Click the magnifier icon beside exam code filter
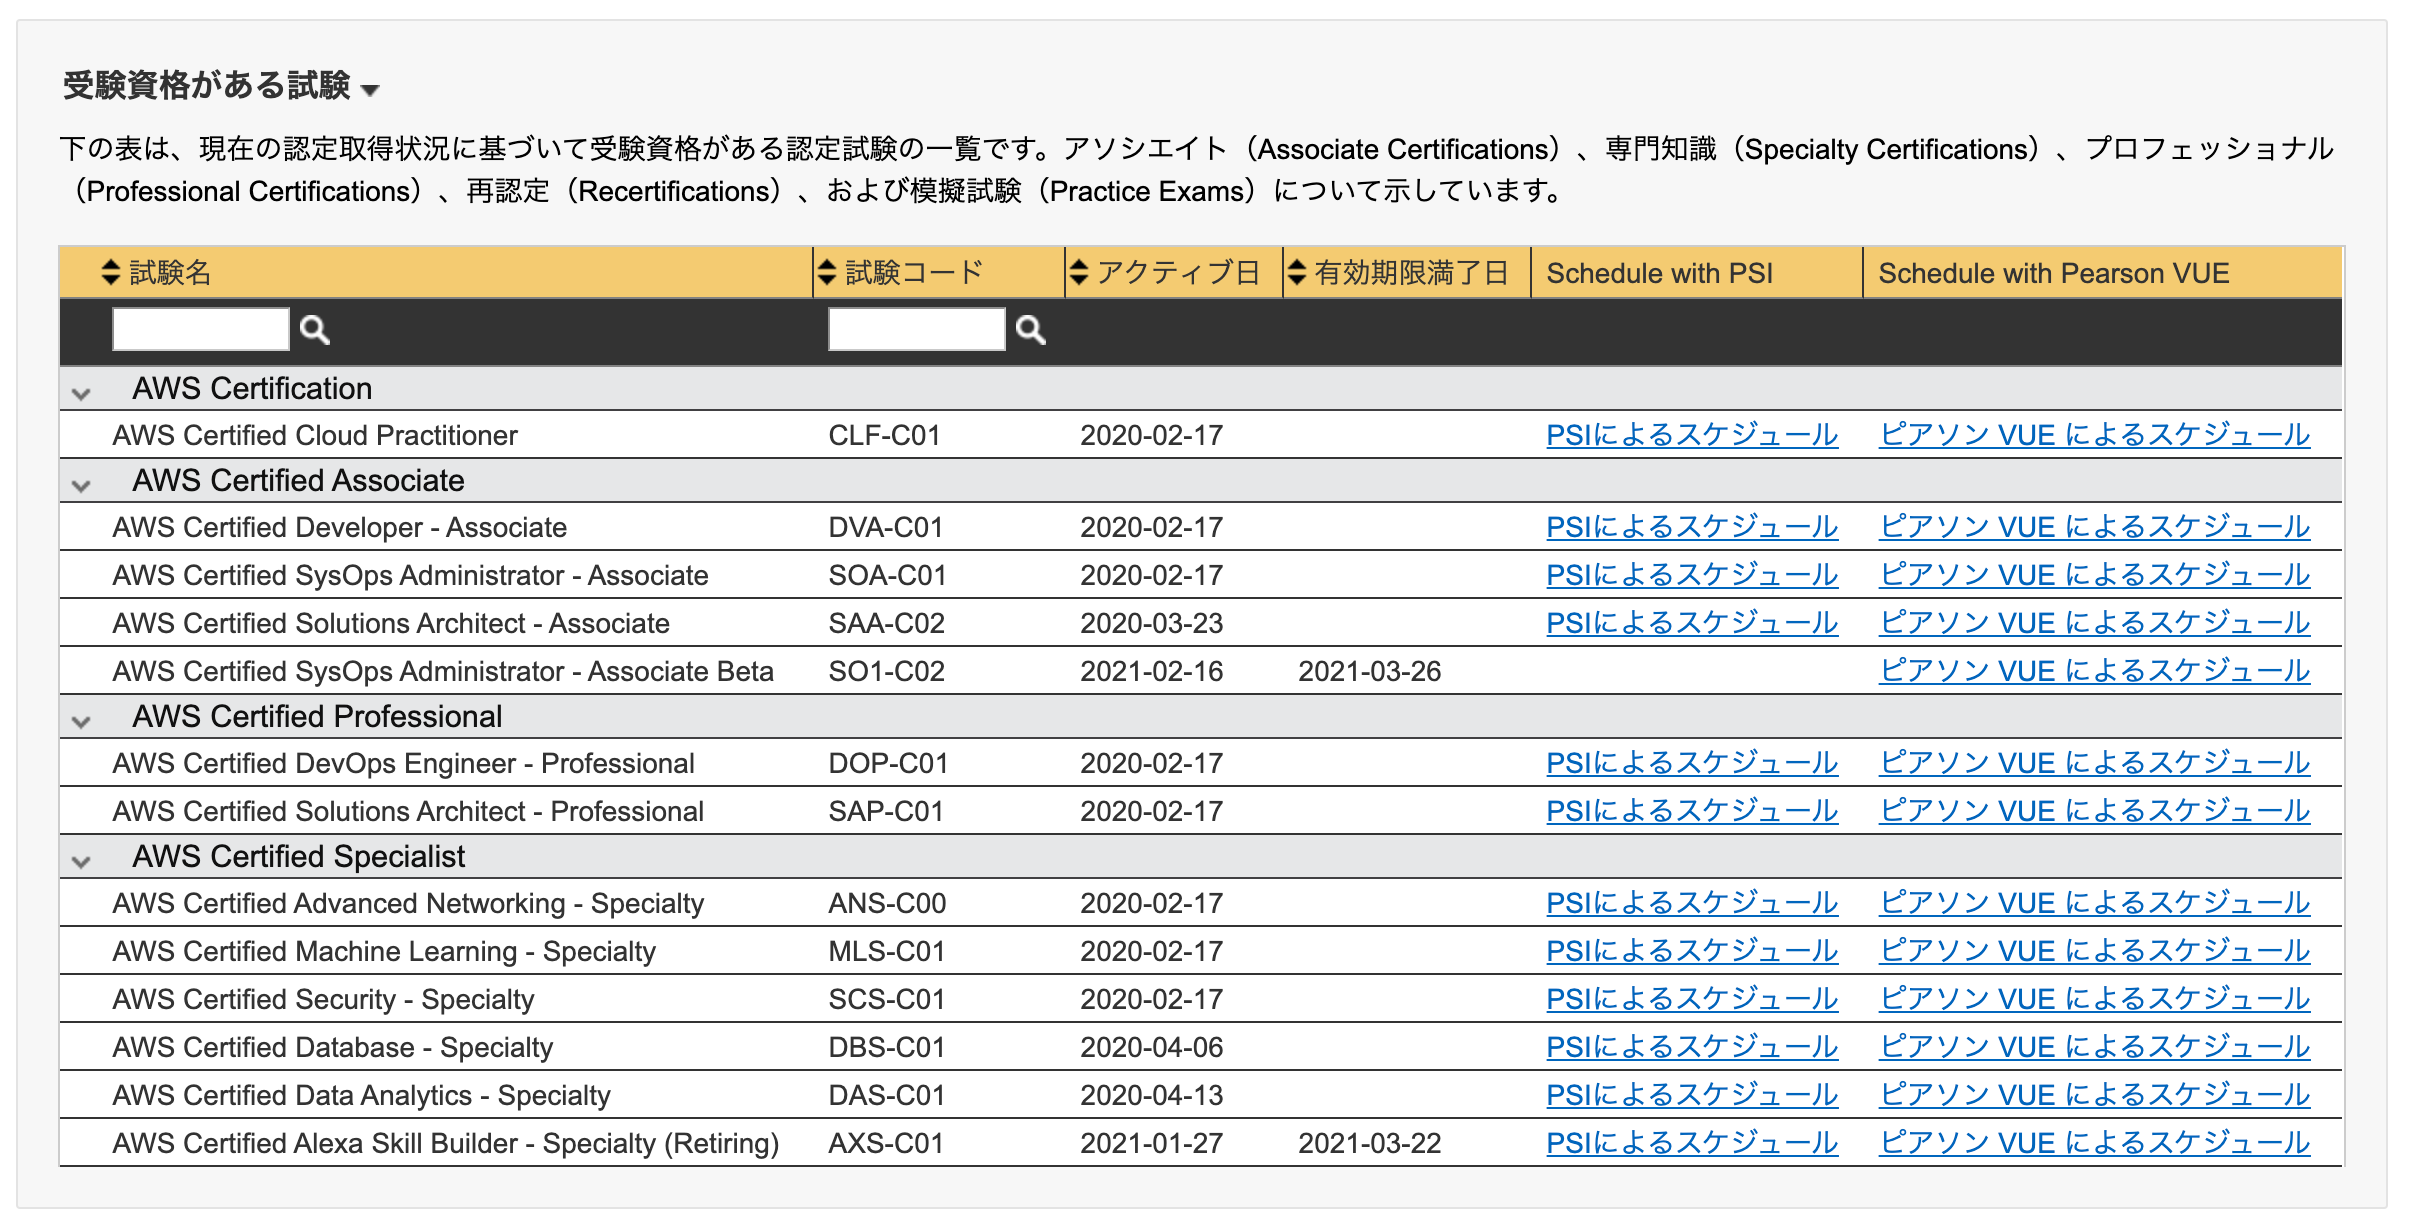The width and height of the screenshot is (2428, 1220). click(1030, 328)
